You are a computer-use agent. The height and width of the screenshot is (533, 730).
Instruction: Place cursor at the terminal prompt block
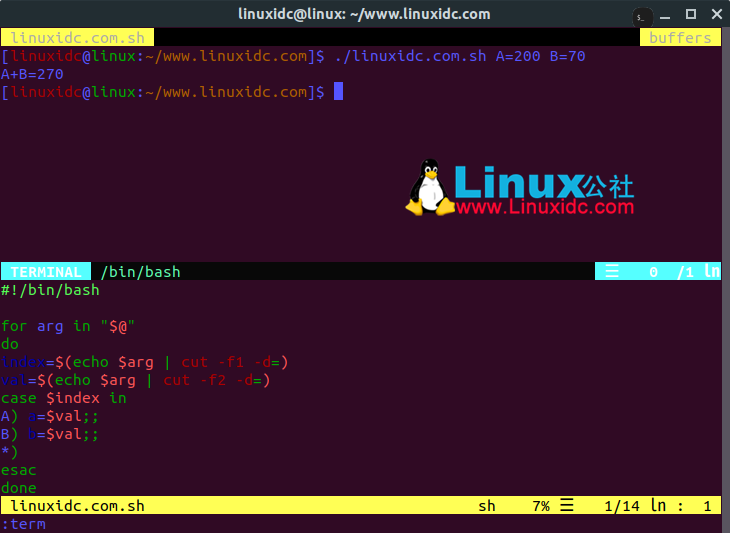[x=338, y=91]
